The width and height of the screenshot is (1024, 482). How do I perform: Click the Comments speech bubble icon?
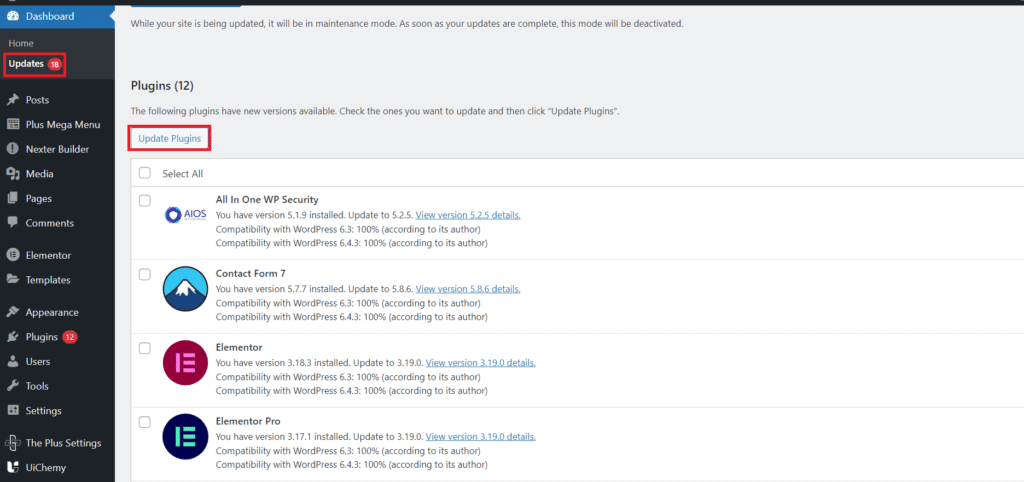click(12, 223)
